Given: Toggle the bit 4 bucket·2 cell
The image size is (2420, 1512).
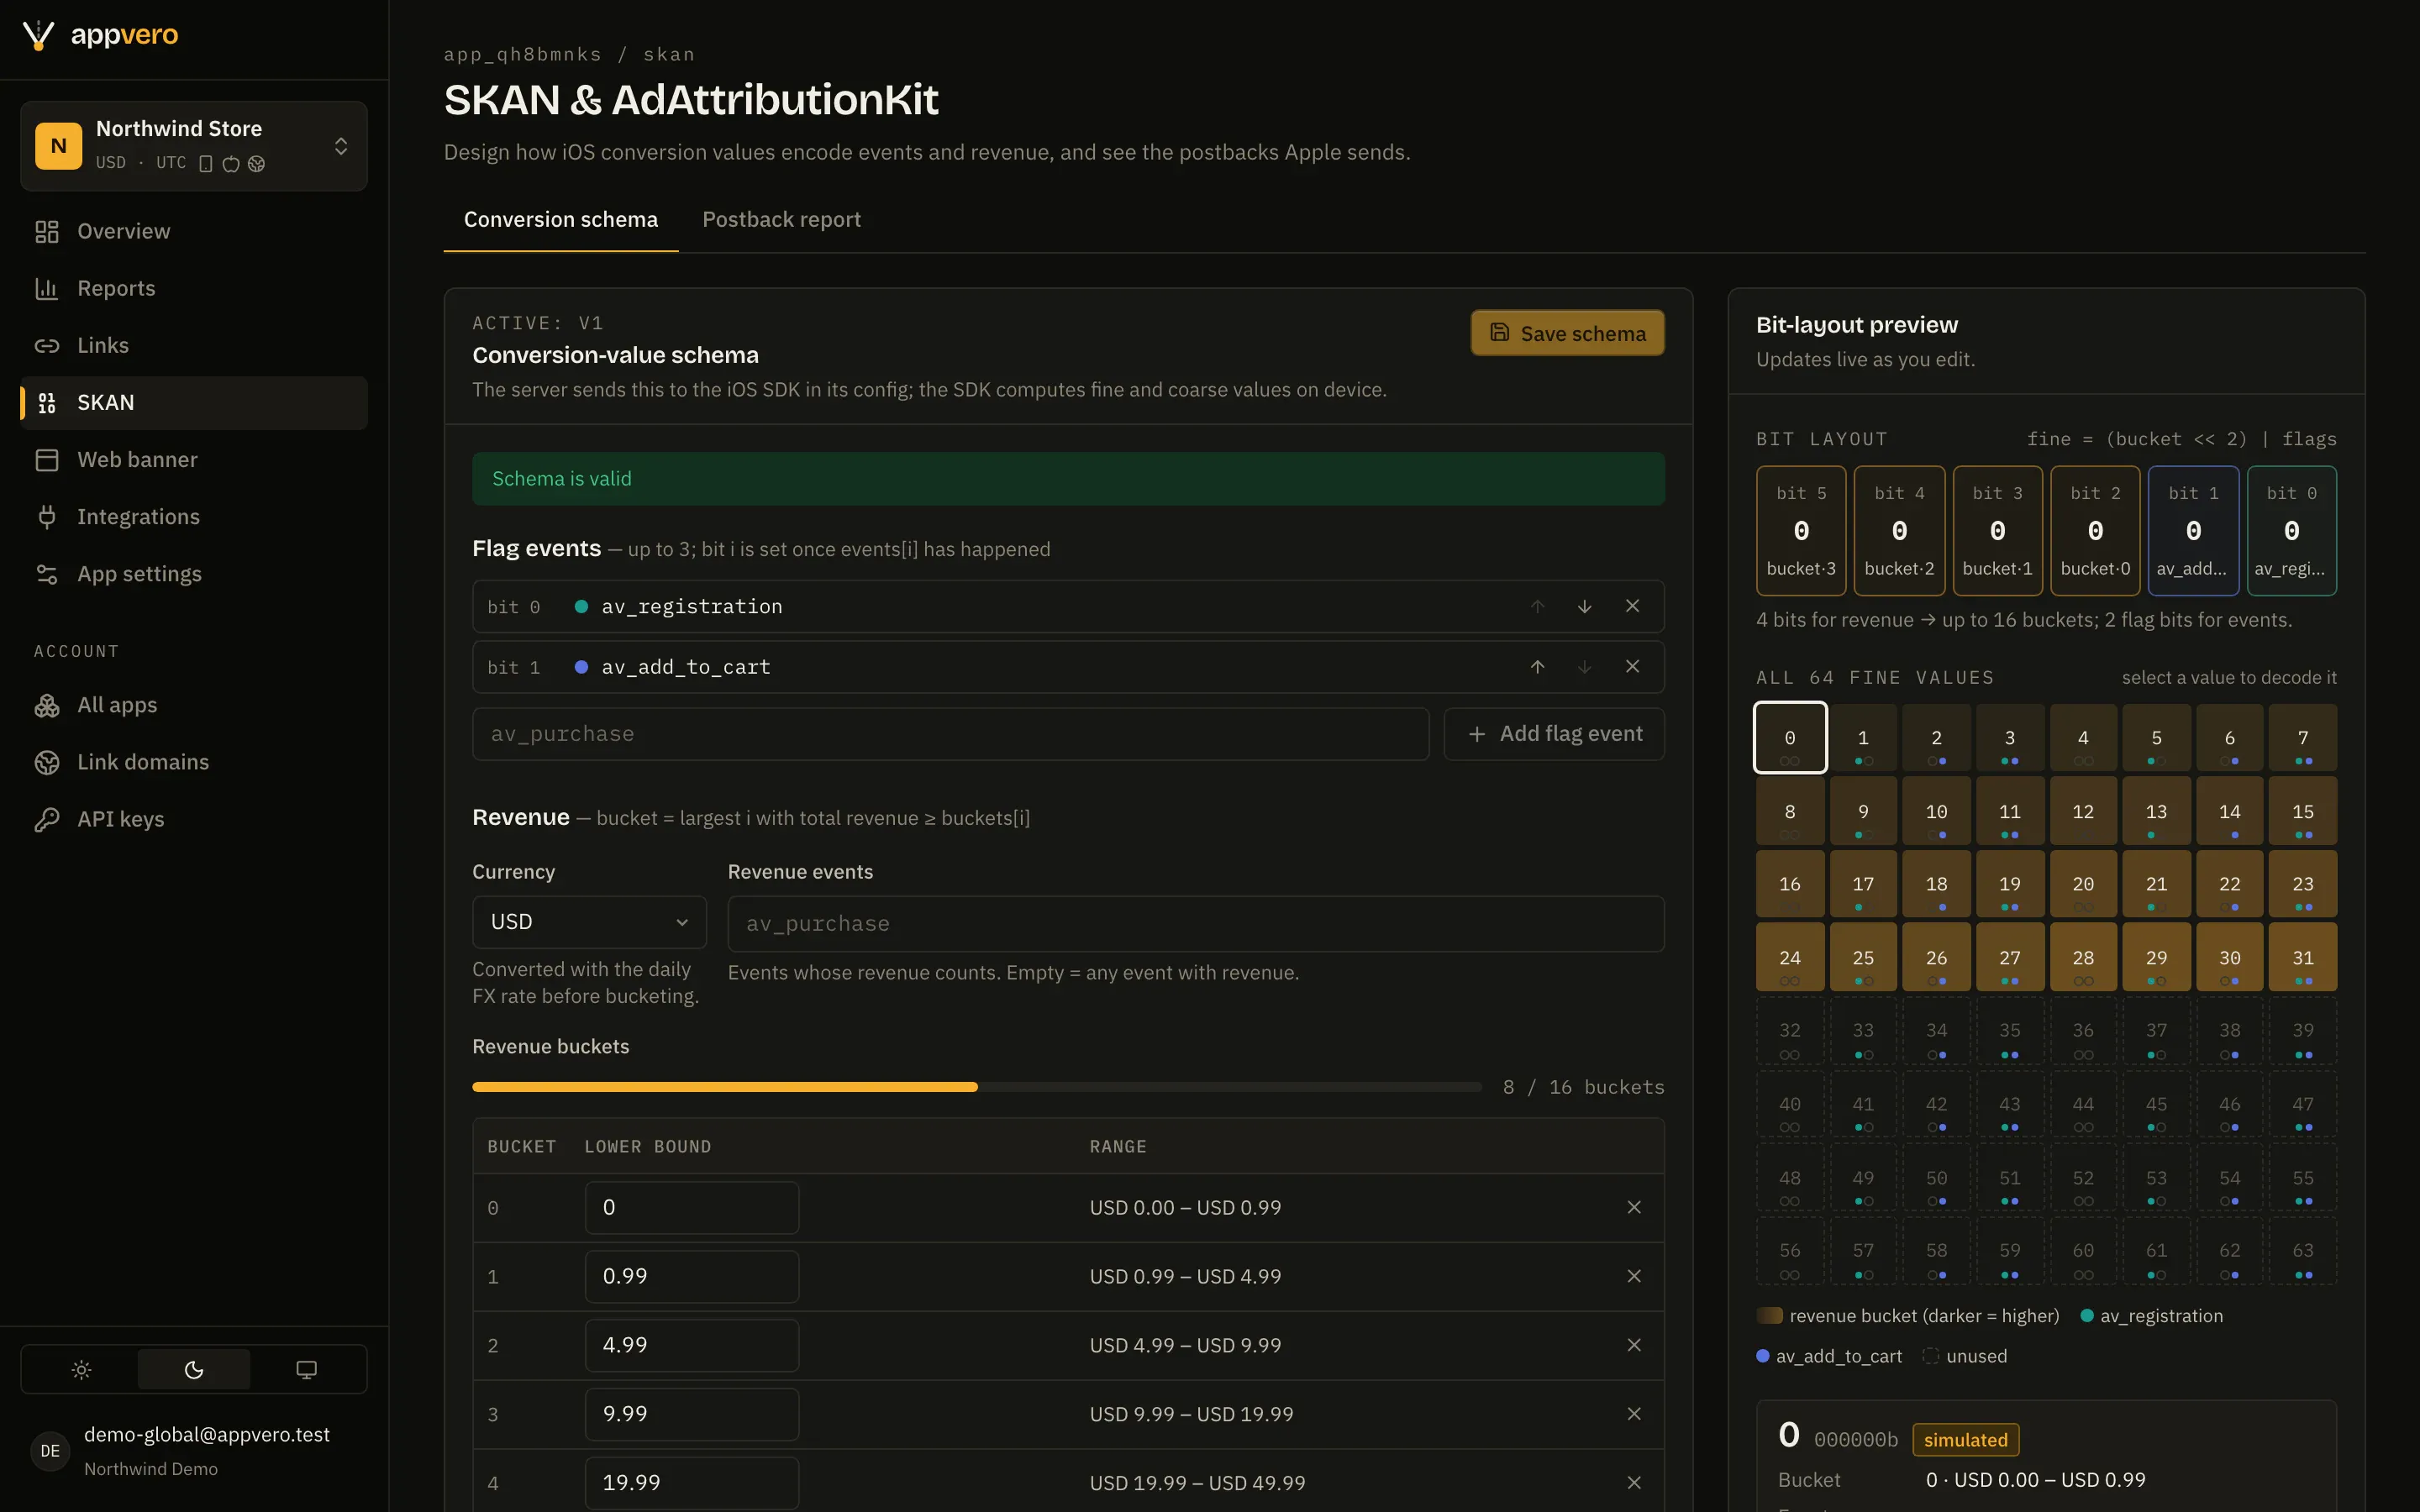Looking at the screenshot, I should (1899, 530).
